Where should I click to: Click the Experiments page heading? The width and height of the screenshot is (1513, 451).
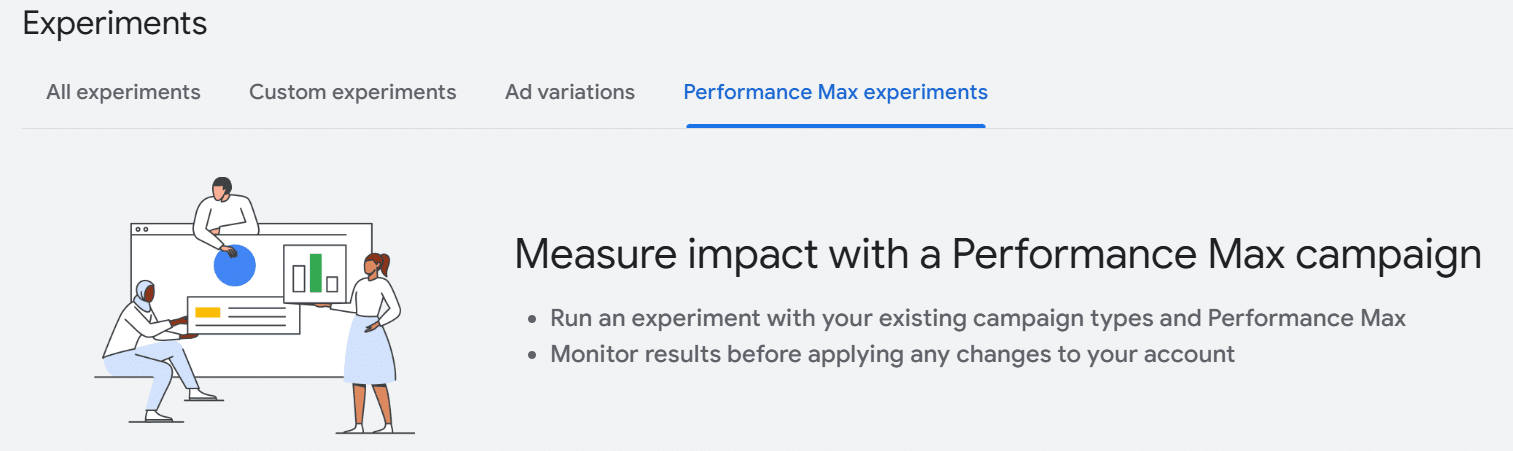[x=115, y=23]
